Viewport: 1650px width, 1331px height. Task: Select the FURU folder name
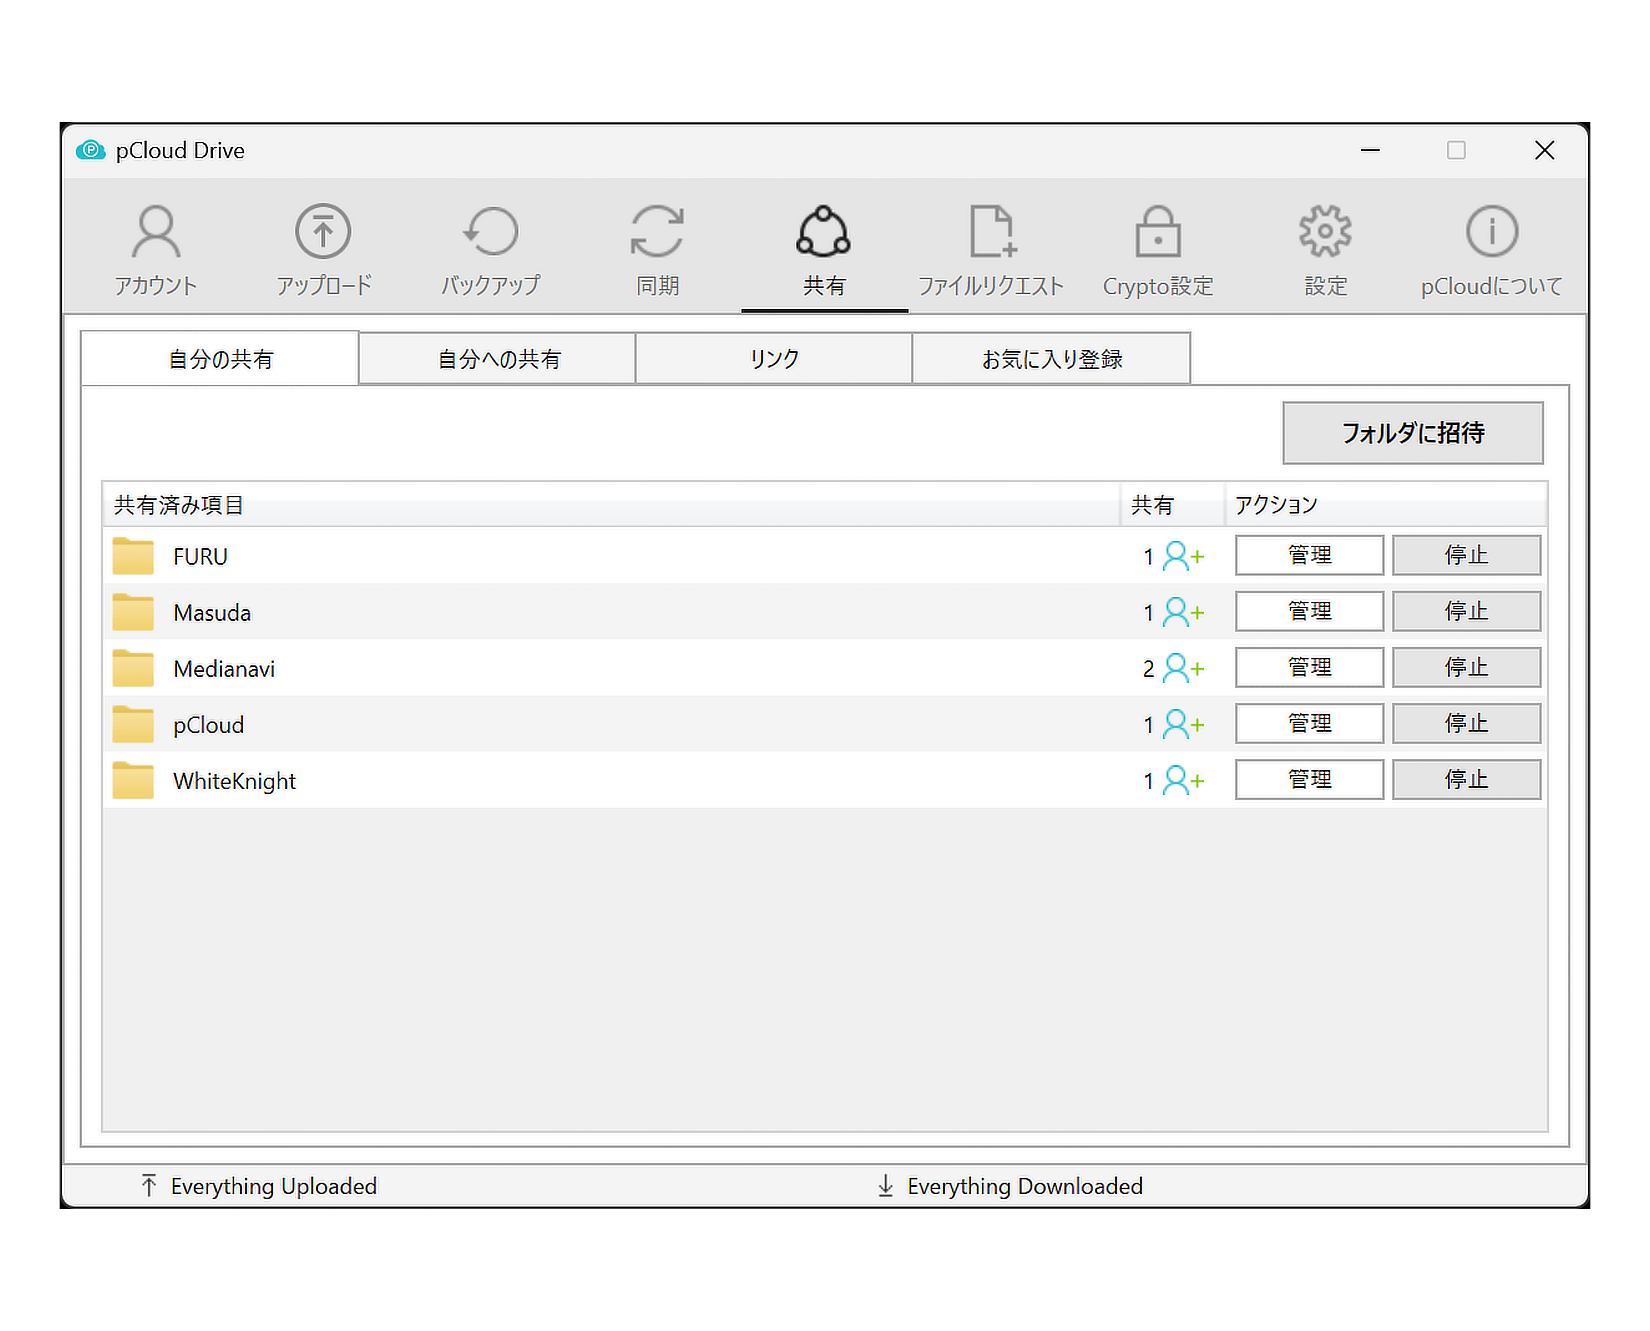coord(200,557)
